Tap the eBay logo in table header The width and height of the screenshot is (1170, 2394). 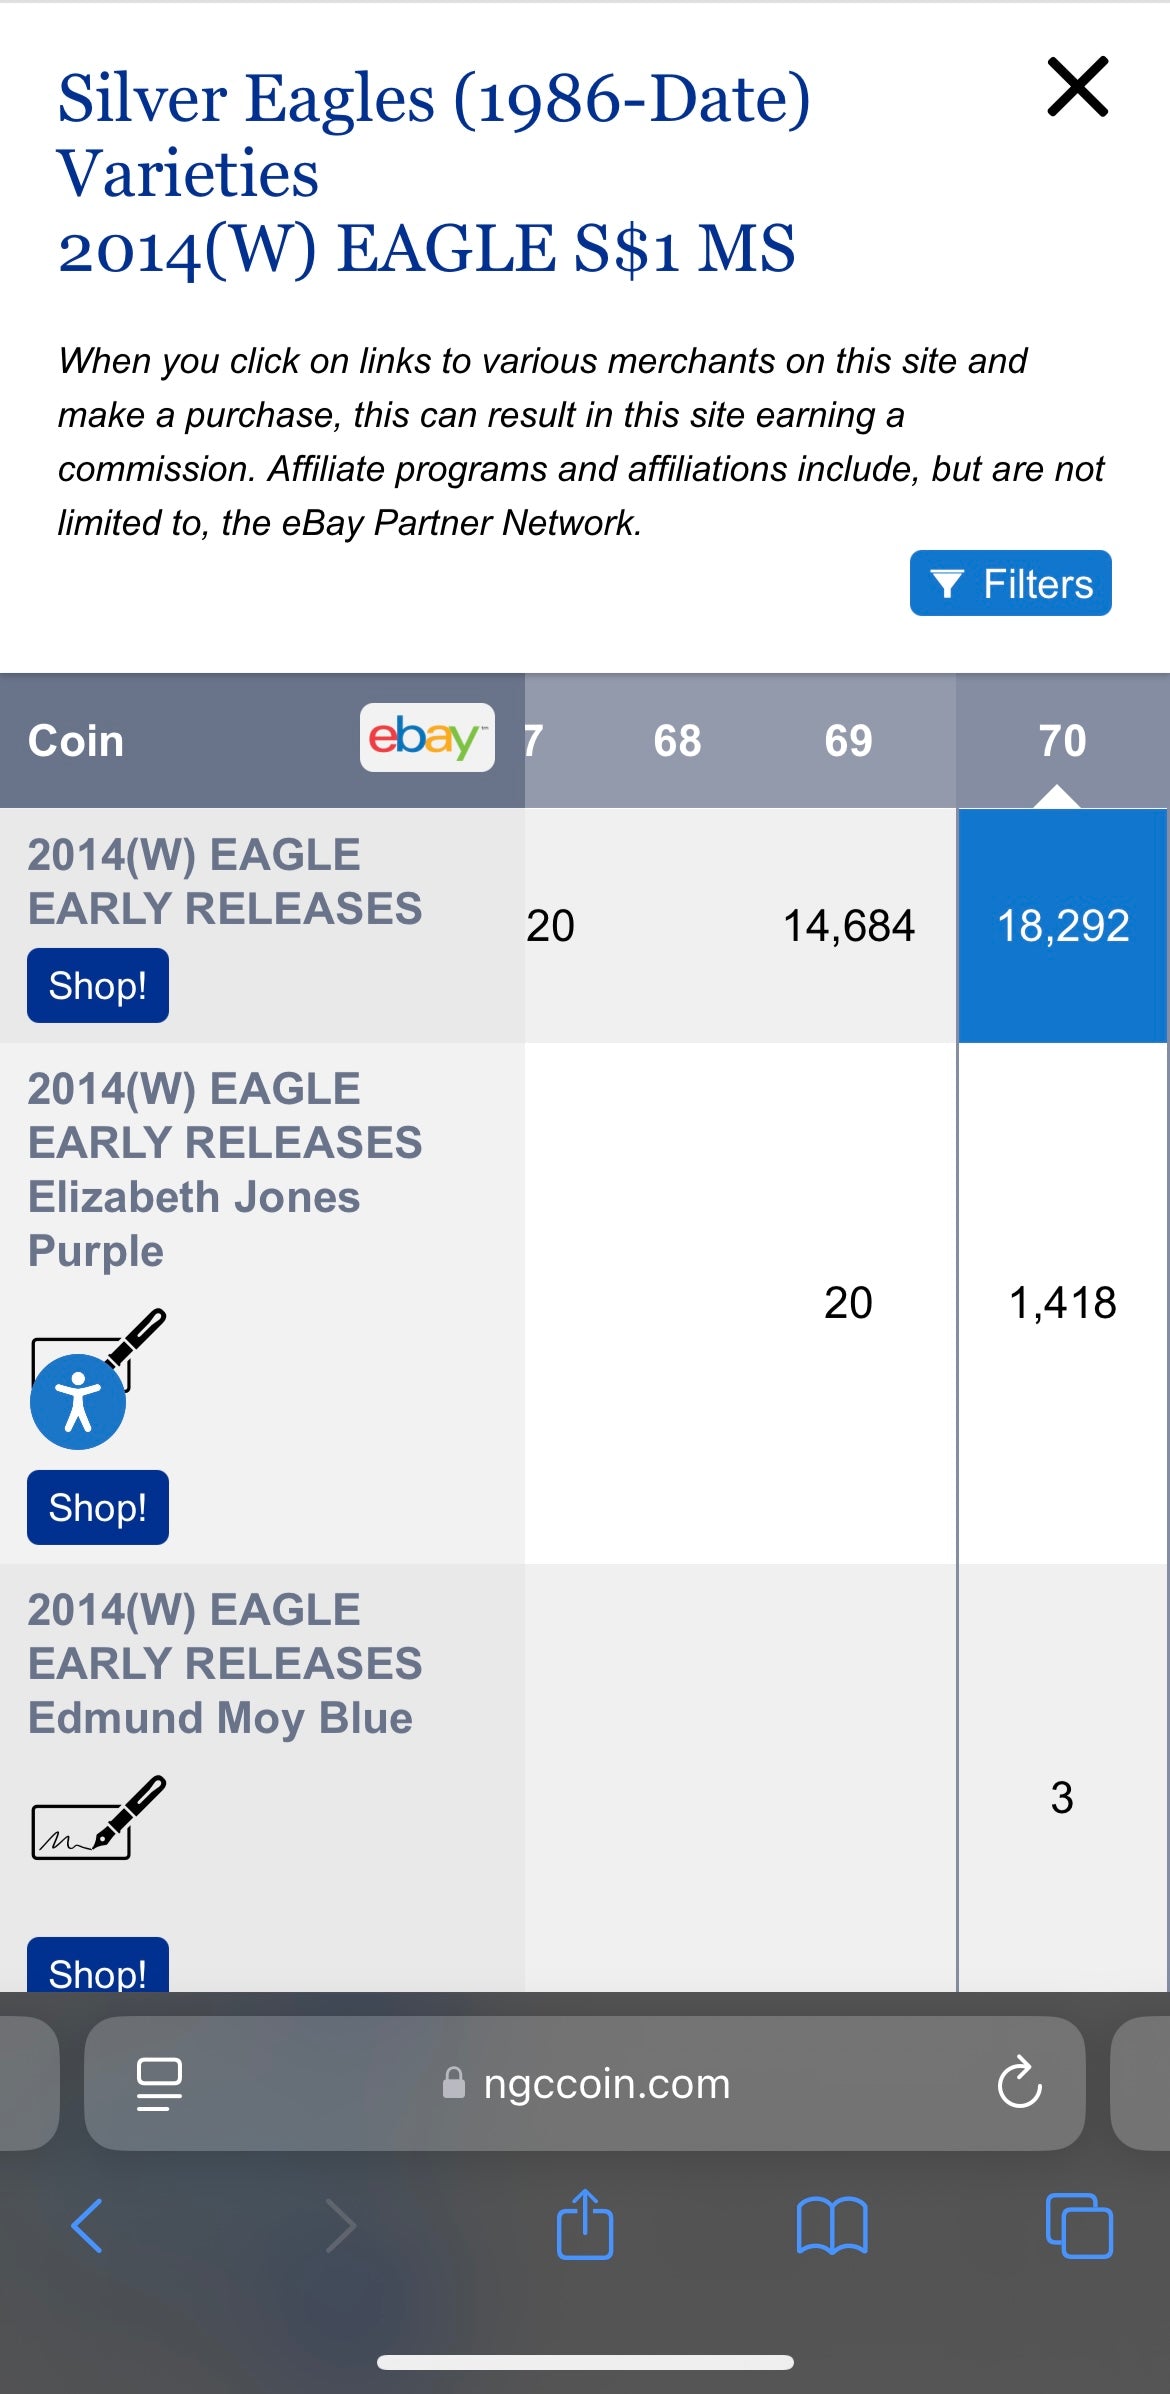point(427,738)
